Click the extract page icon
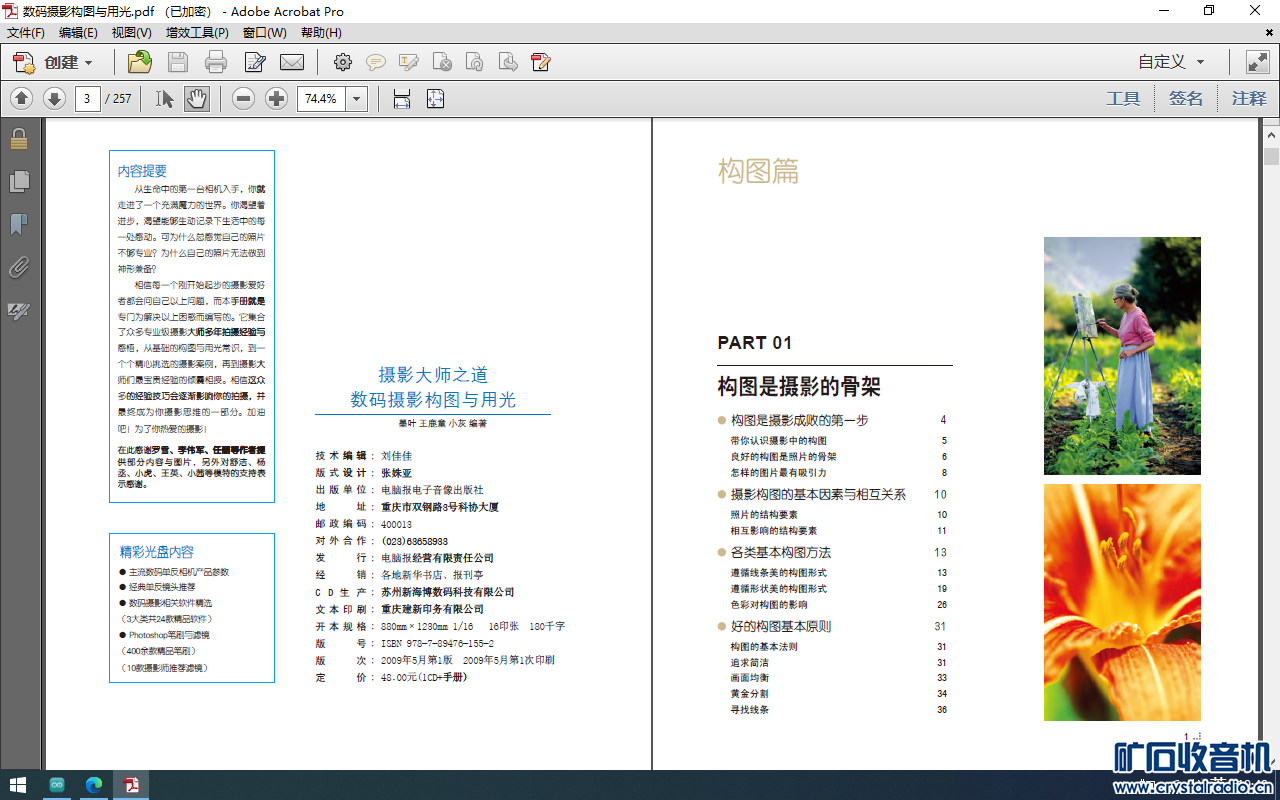The height and width of the screenshot is (800, 1280). (x=508, y=62)
